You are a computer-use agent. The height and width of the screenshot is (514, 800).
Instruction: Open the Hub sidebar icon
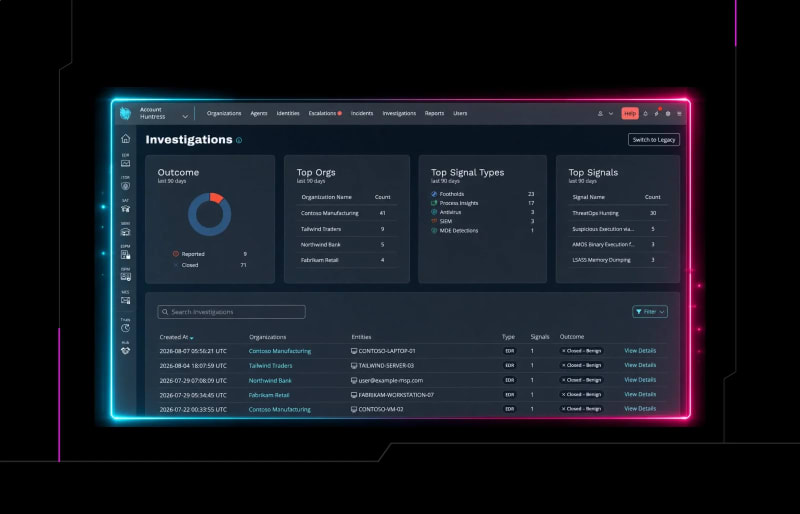click(126, 351)
